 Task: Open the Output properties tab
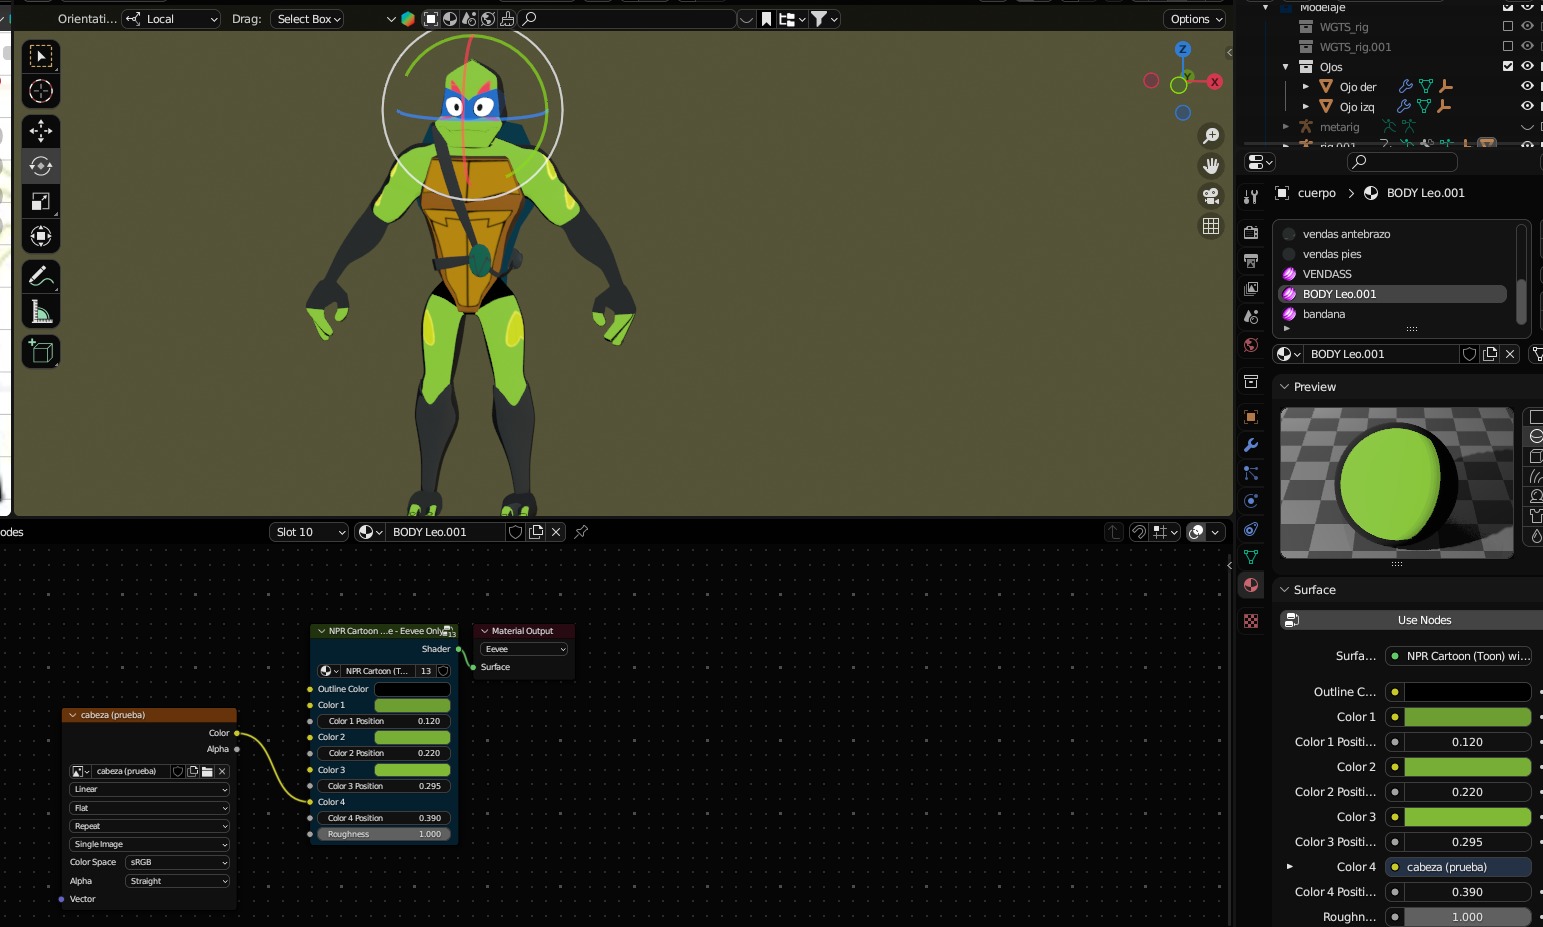(1251, 261)
